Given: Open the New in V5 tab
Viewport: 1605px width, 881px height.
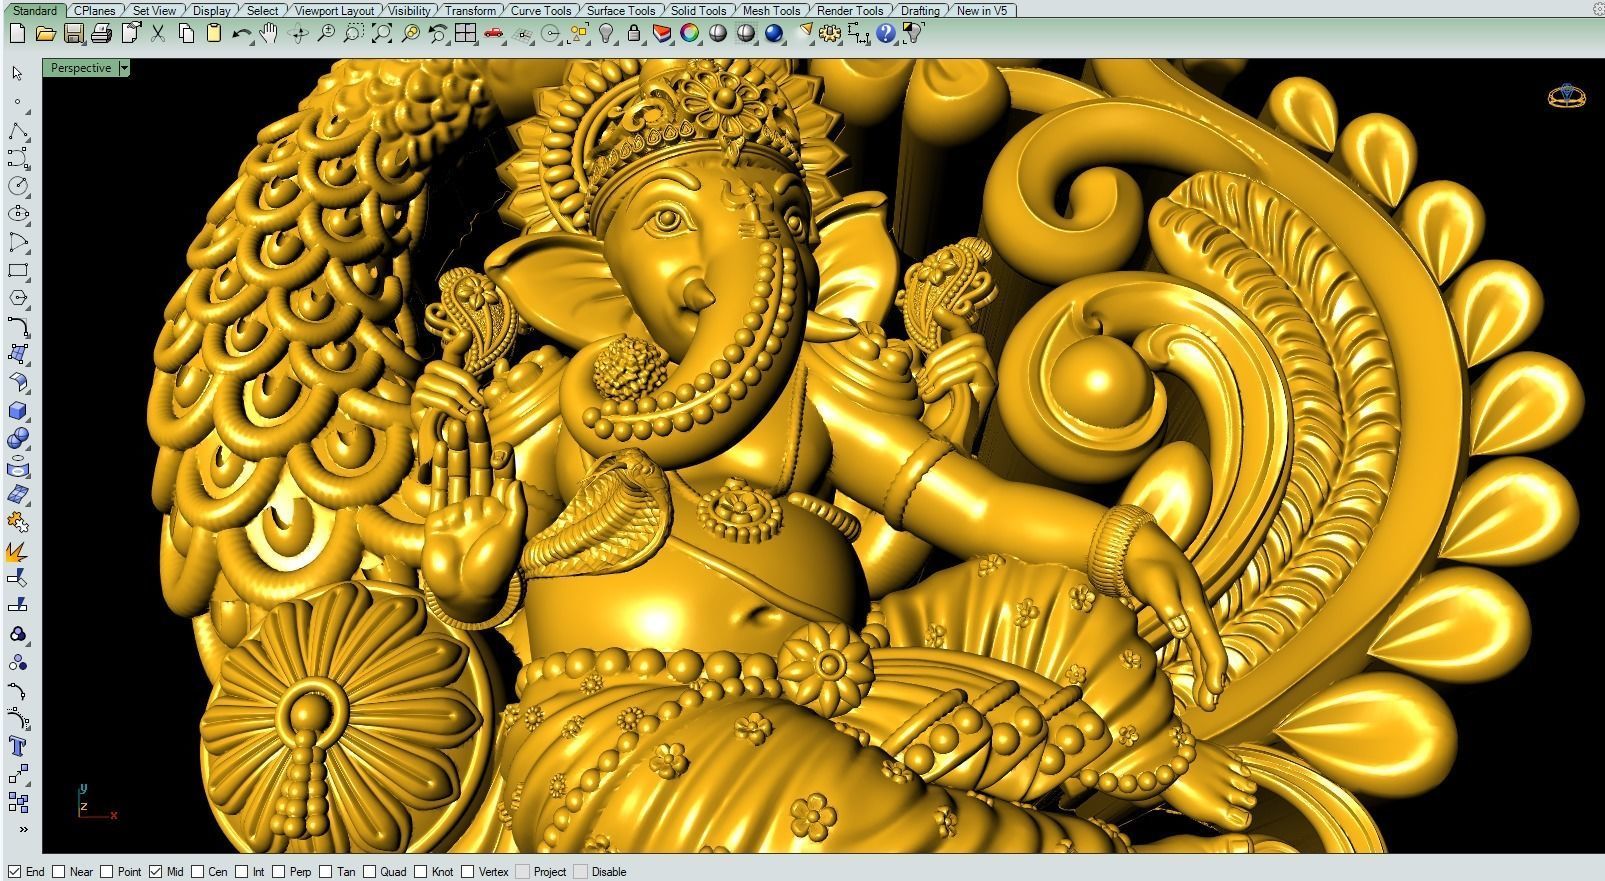Looking at the screenshot, I should [x=982, y=10].
